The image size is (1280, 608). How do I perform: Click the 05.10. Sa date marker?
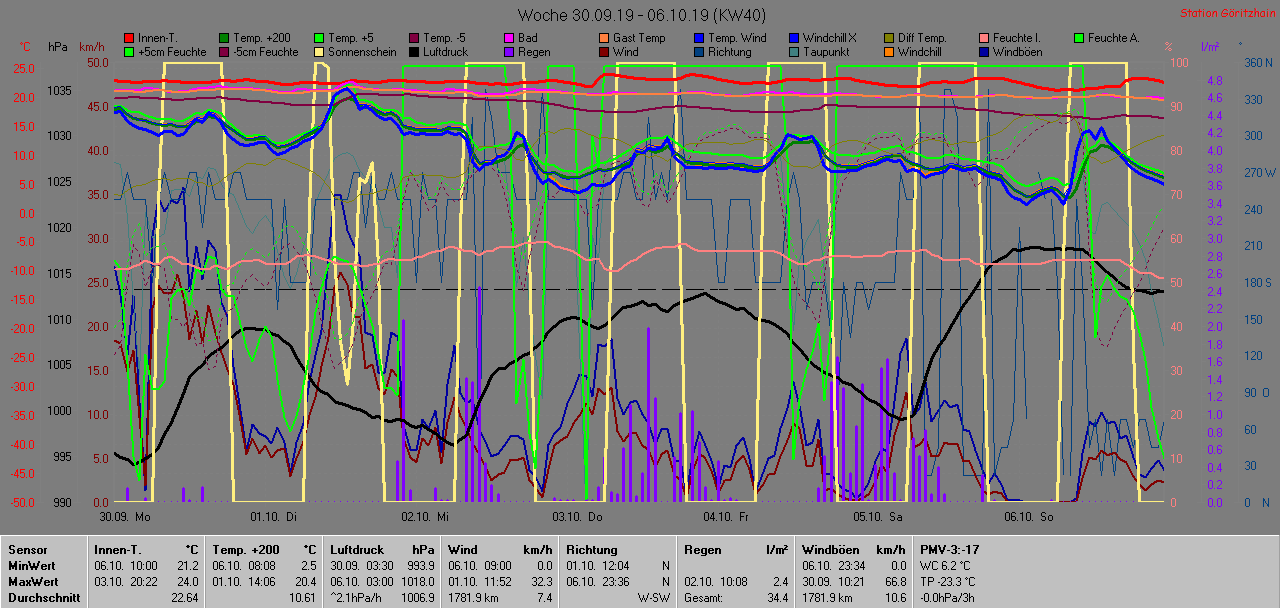coord(877,517)
